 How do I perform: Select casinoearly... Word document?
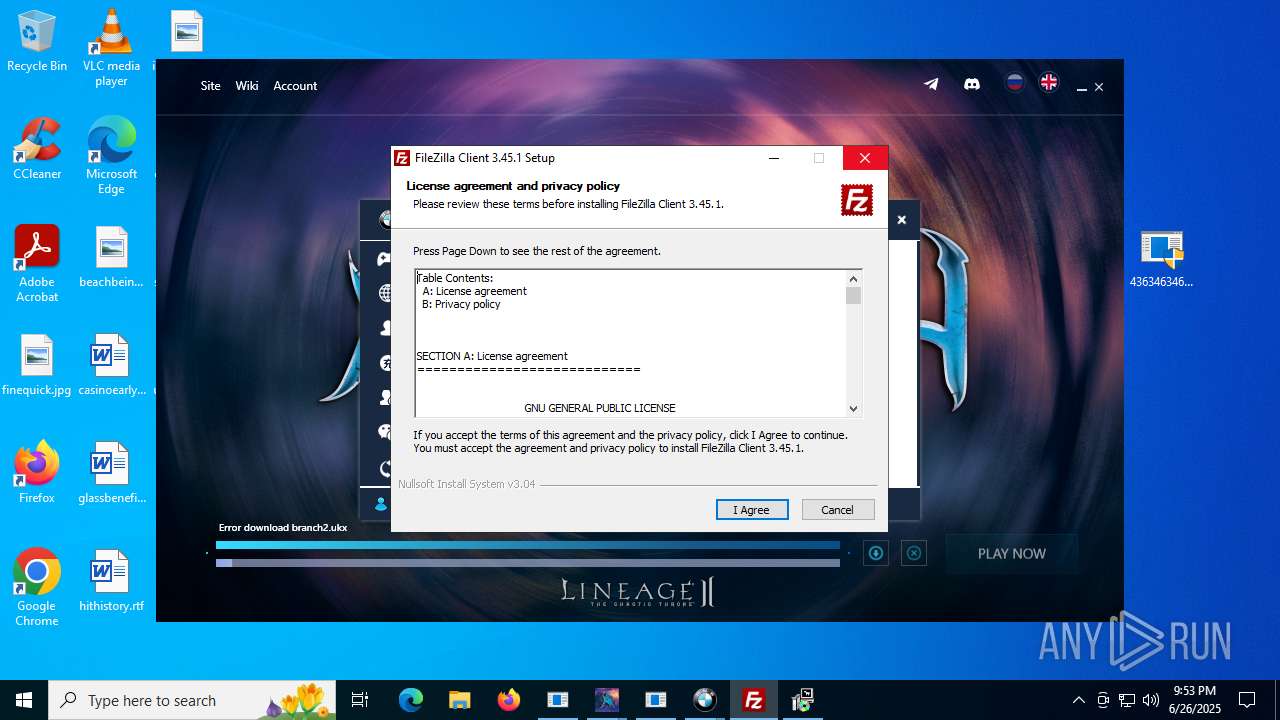coord(111,366)
